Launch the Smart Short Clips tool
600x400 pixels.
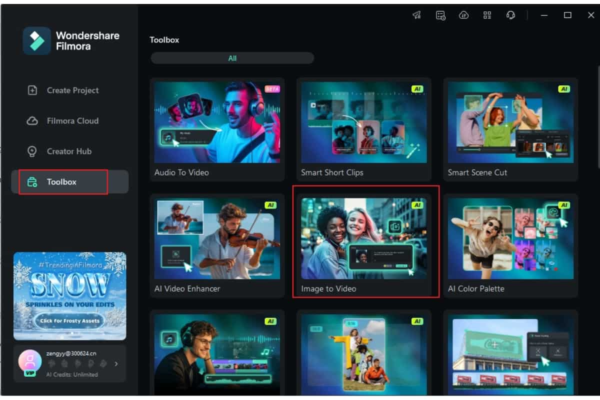[x=365, y=127]
